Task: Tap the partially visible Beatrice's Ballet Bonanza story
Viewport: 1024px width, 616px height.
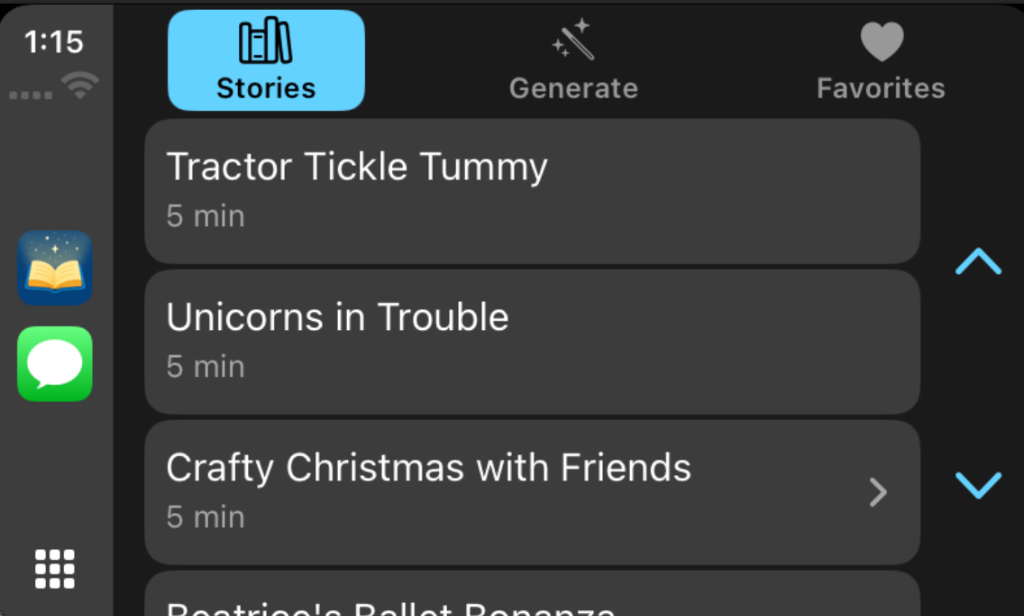Action: pyautogui.click(x=532, y=600)
